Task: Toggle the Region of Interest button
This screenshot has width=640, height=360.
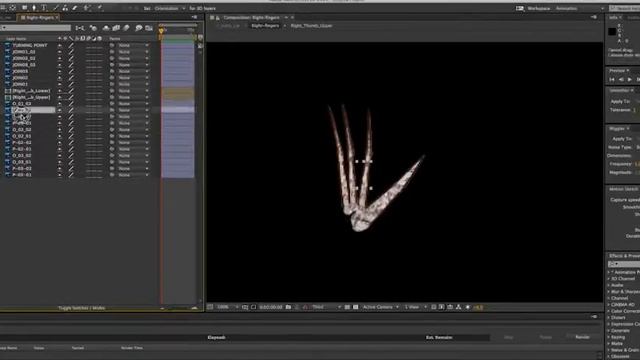Action: pos(347,307)
